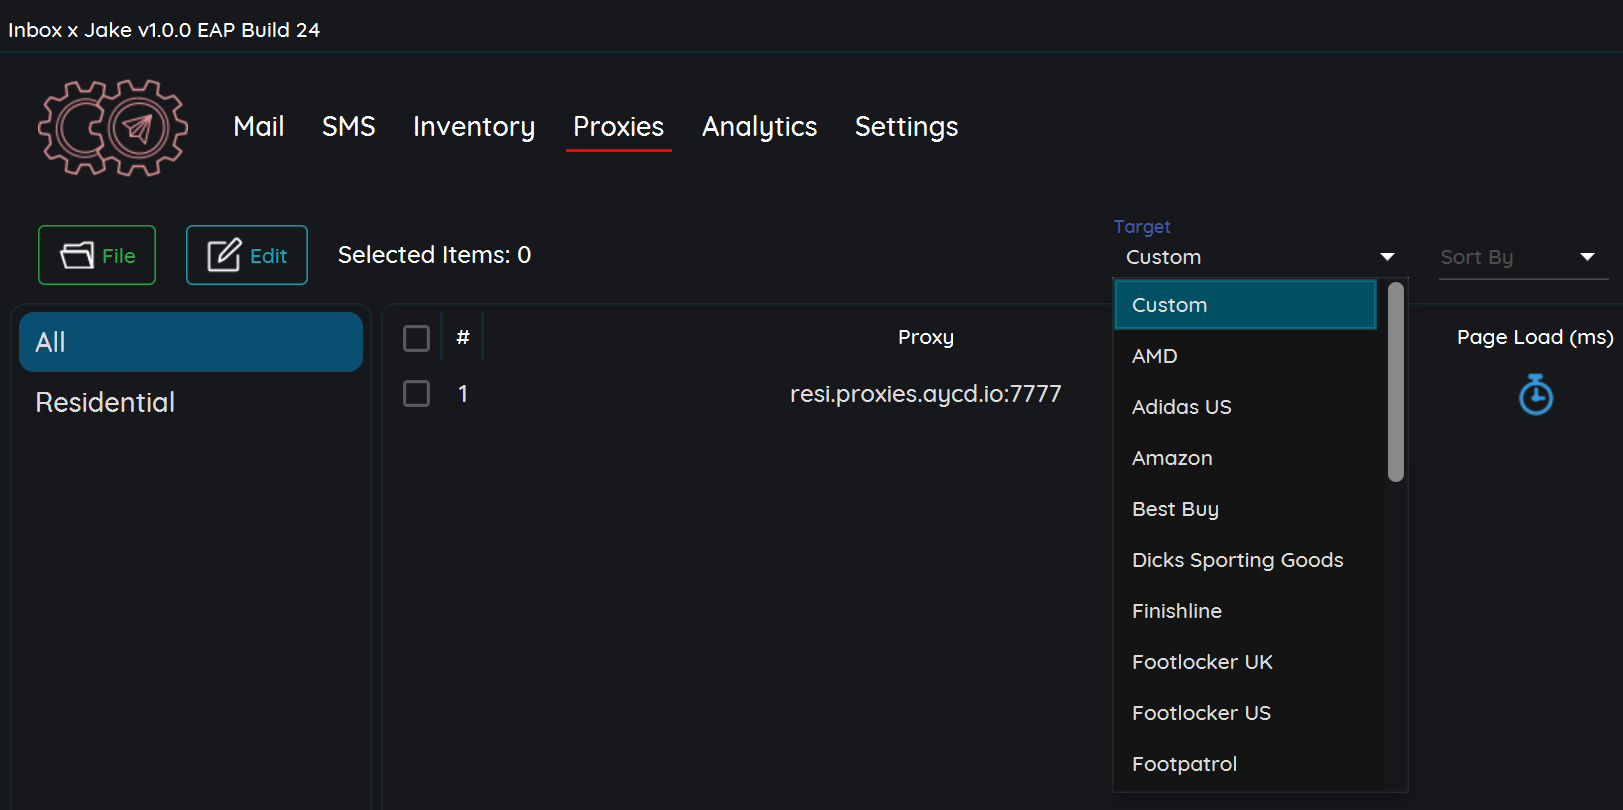This screenshot has width=1623, height=810.
Task: Click the Proxy column header
Action: (x=926, y=337)
